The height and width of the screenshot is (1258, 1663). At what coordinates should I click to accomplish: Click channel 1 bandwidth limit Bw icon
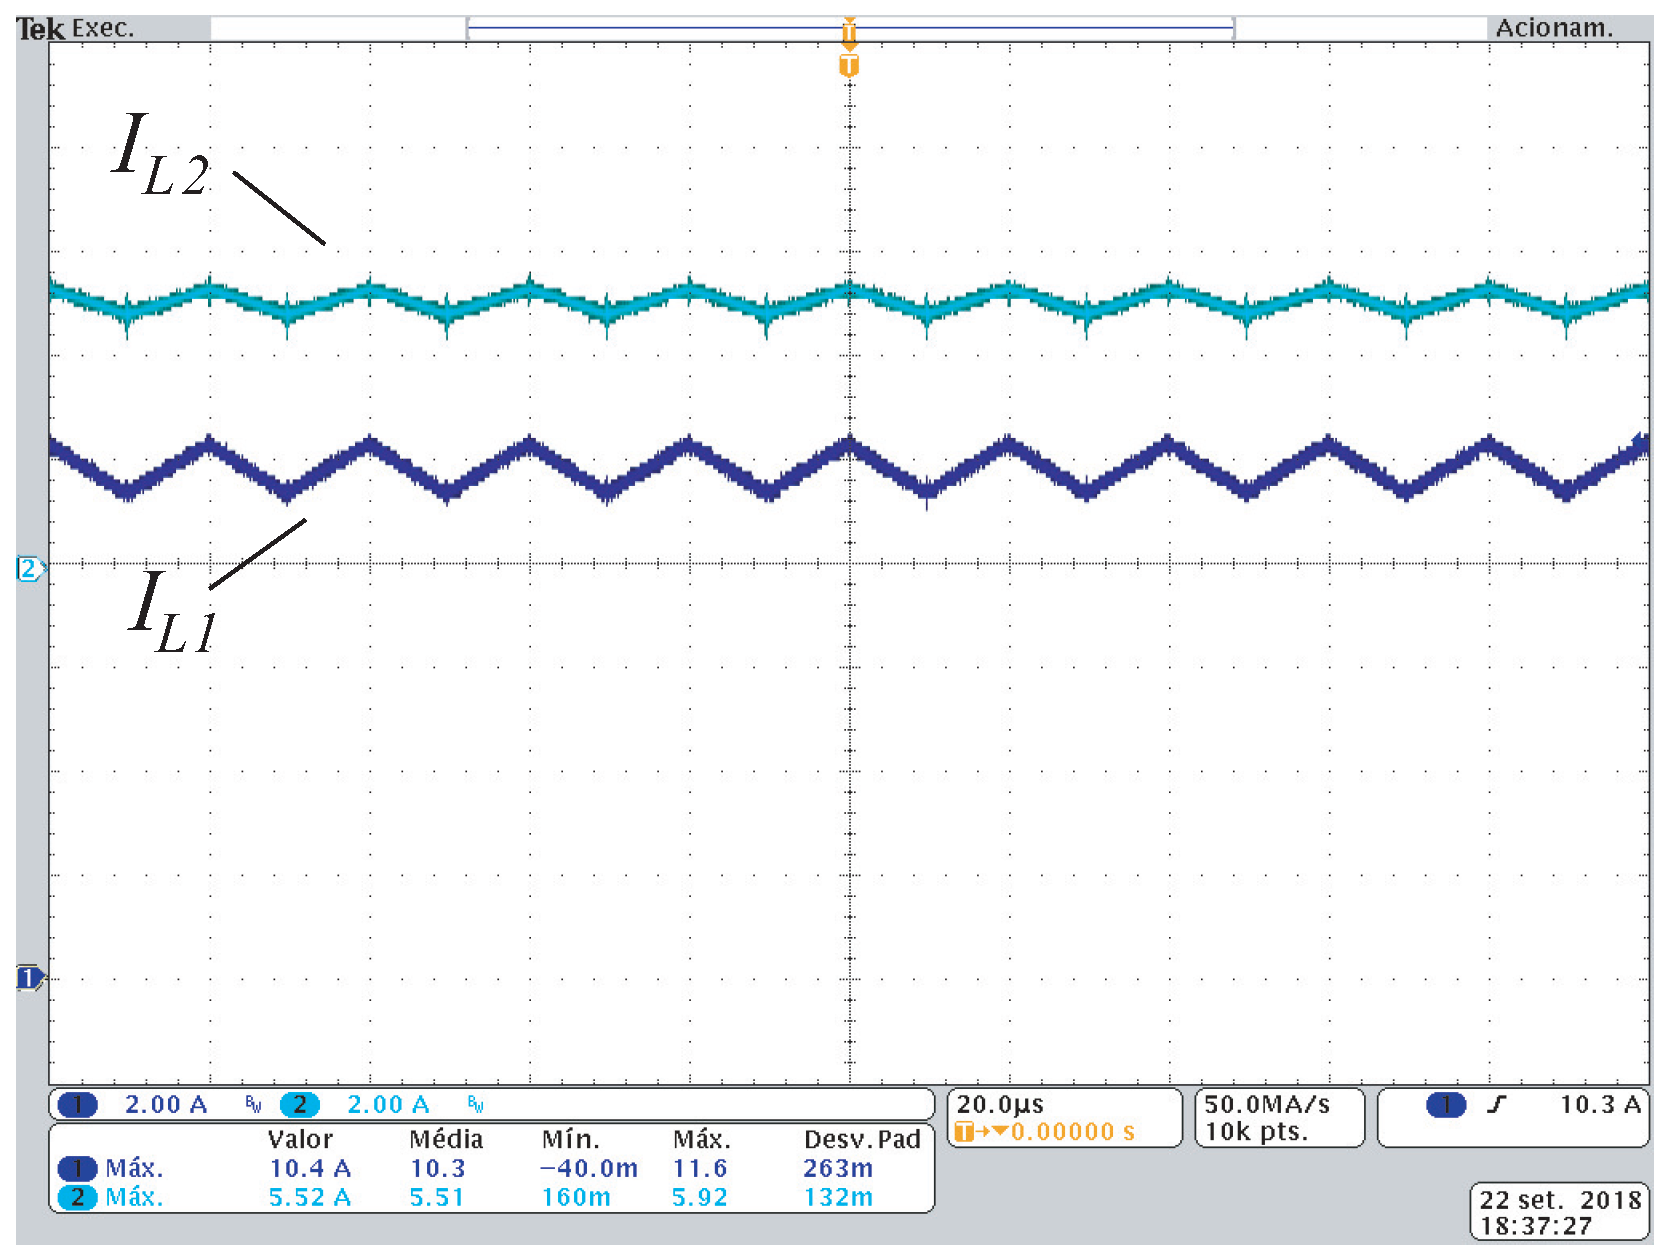click(253, 1105)
